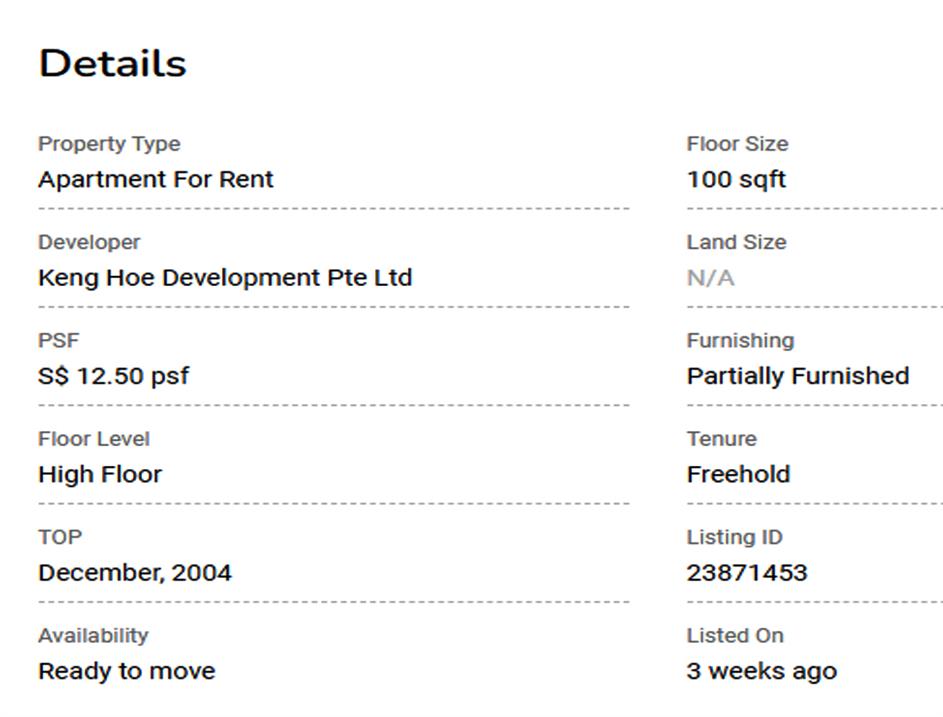Select the Listed On label
This screenshot has height=717, width=943.
point(734,635)
